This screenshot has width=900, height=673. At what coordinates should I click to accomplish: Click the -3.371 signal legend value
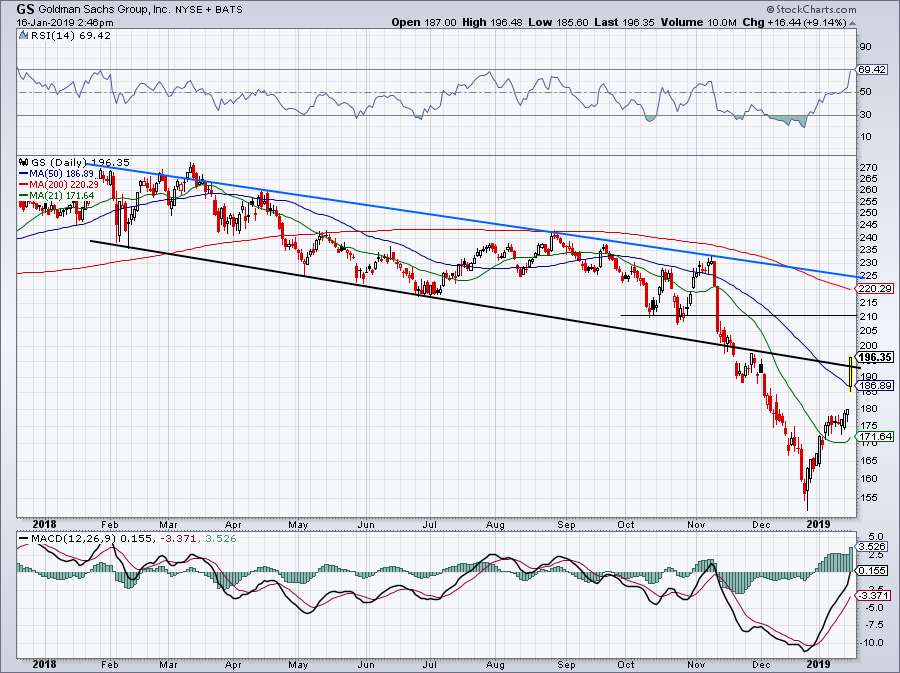177,539
